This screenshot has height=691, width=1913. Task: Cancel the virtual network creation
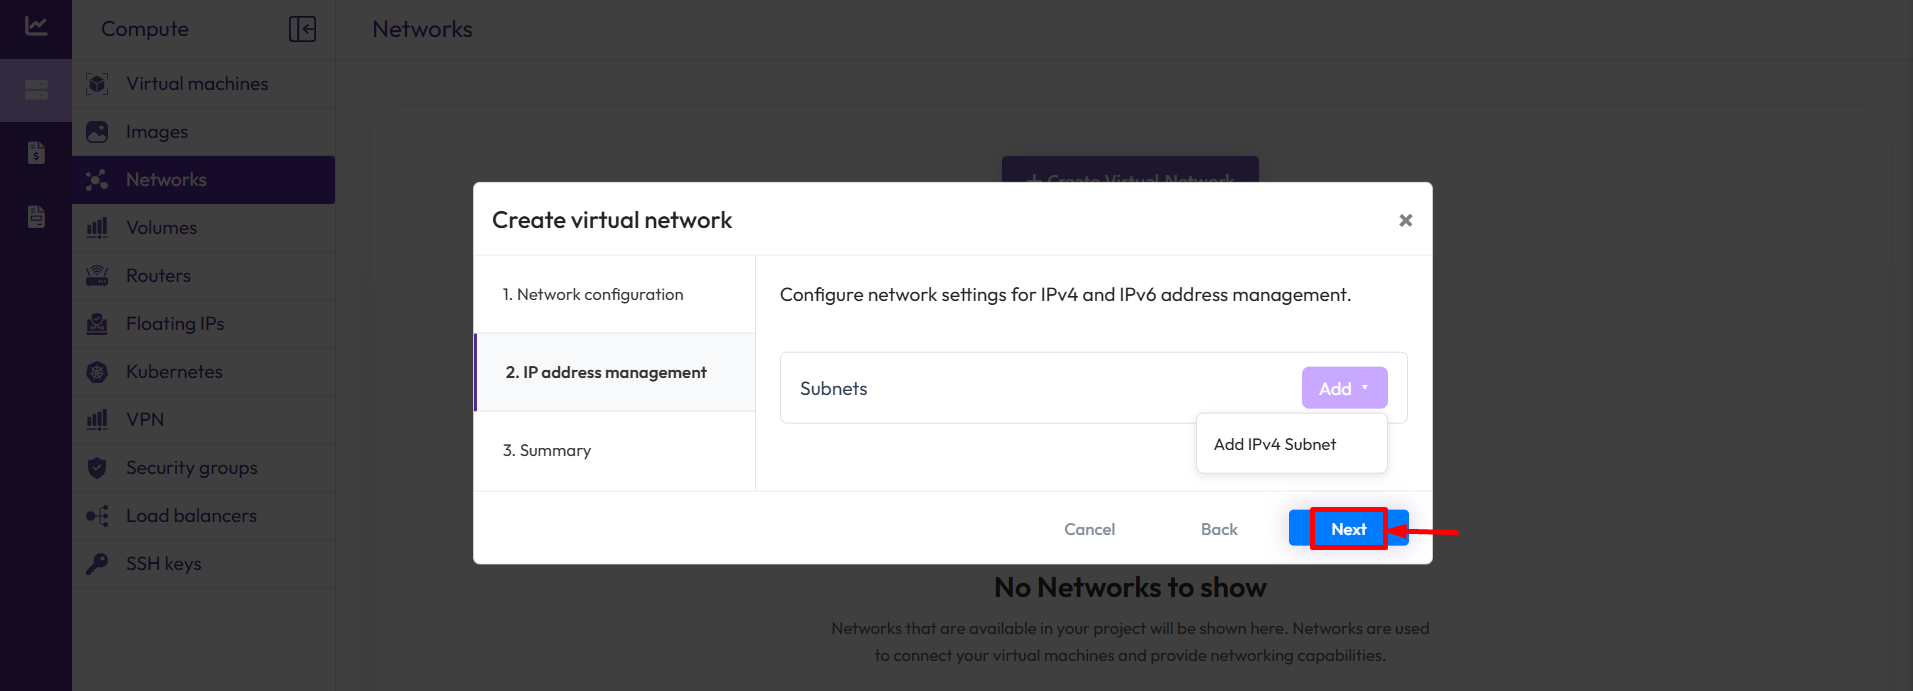pos(1089,529)
